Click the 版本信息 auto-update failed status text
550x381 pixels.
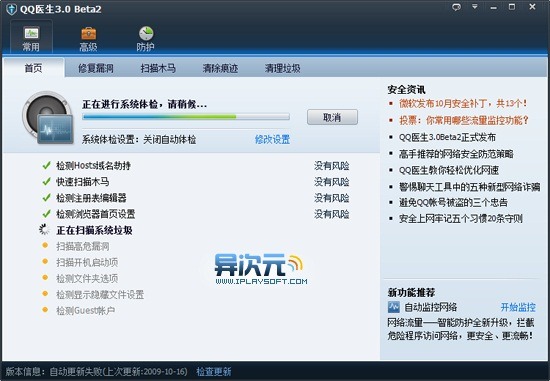[x=96, y=372]
